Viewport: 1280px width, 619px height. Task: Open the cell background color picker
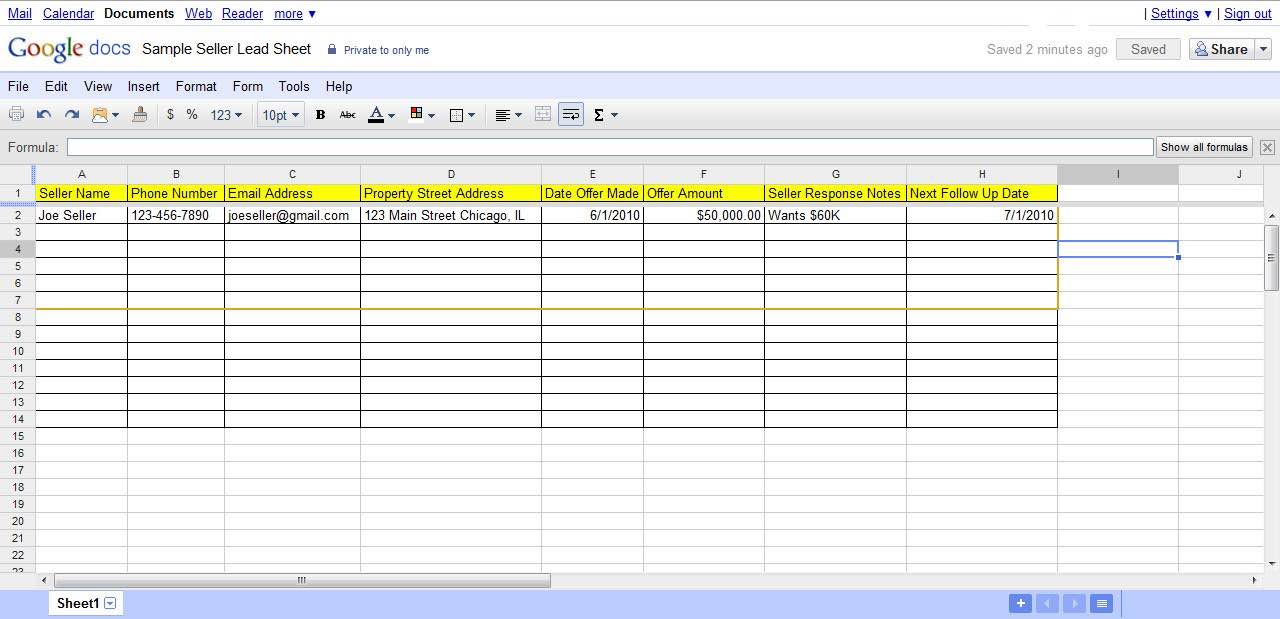(422, 115)
